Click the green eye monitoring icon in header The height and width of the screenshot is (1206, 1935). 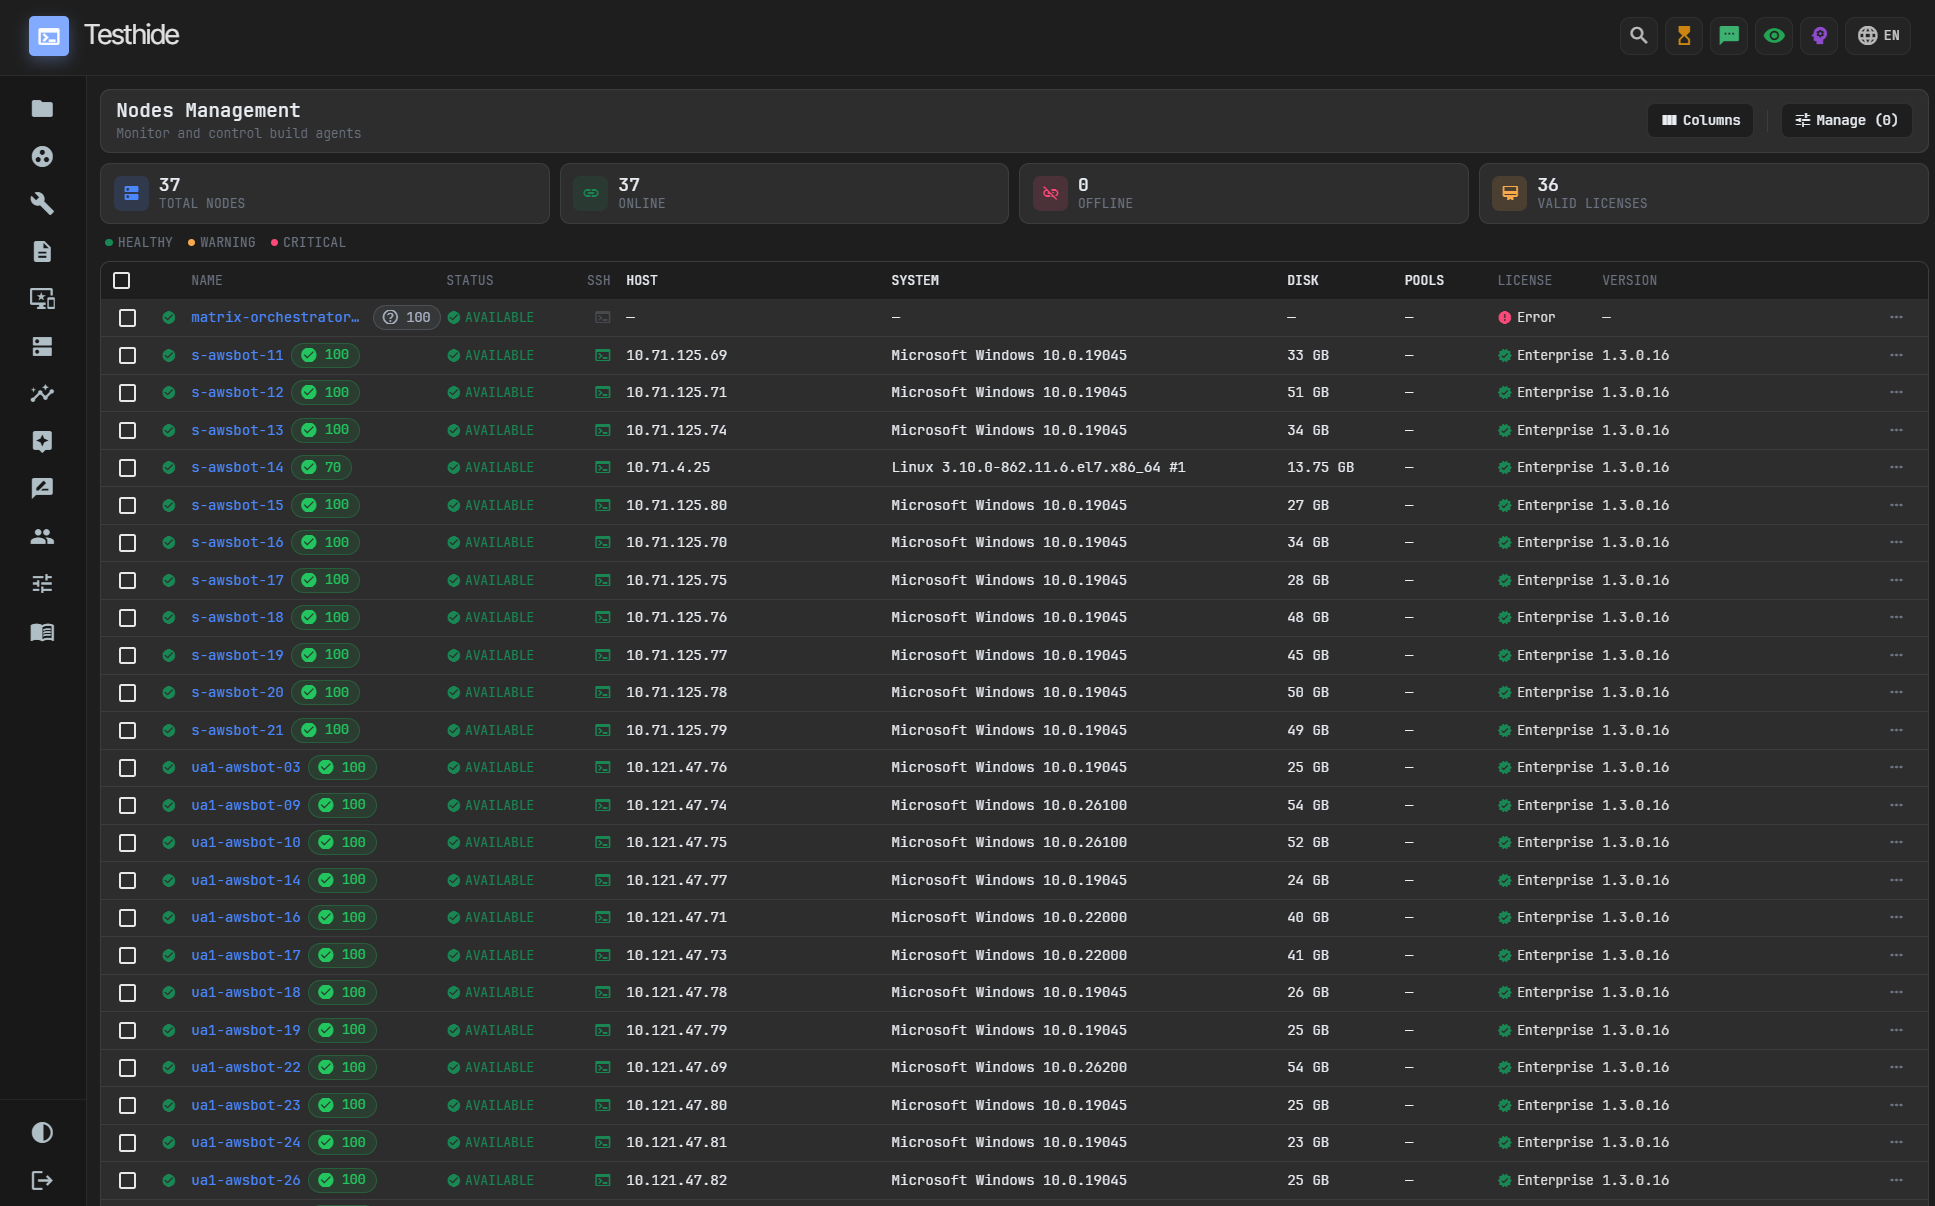coord(1774,35)
